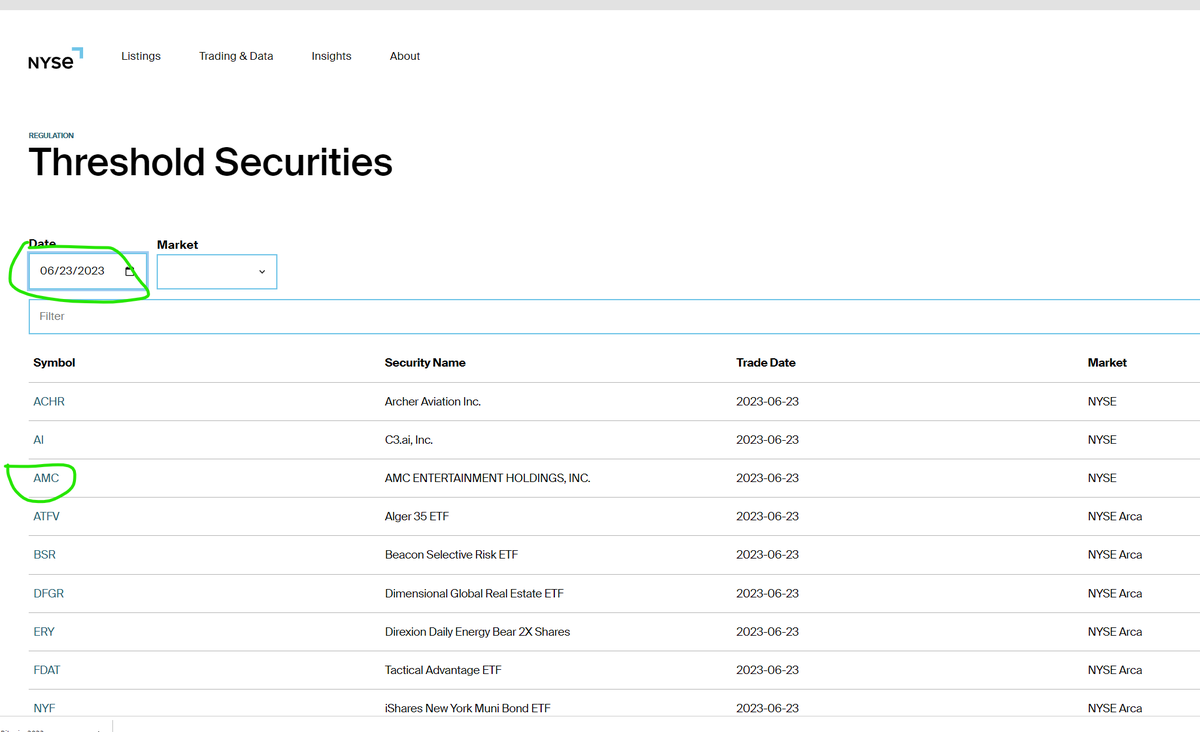The width and height of the screenshot is (1200, 732).
Task: Select the C3.ai, Inc. cell
Action: pos(409,439)
